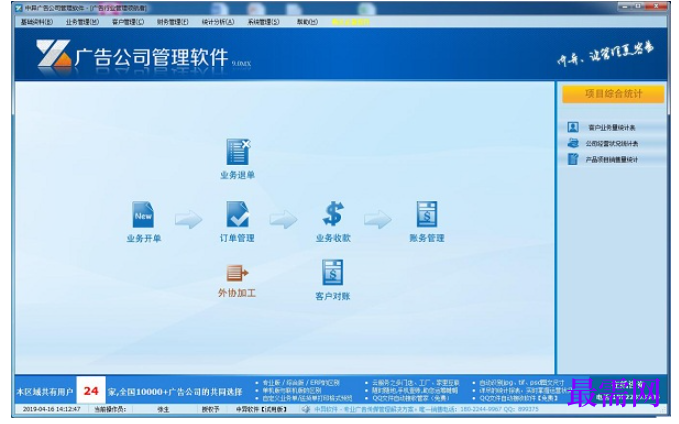Click the 客户对账 label
Screen dimensions: 679x424
point(333,296)
